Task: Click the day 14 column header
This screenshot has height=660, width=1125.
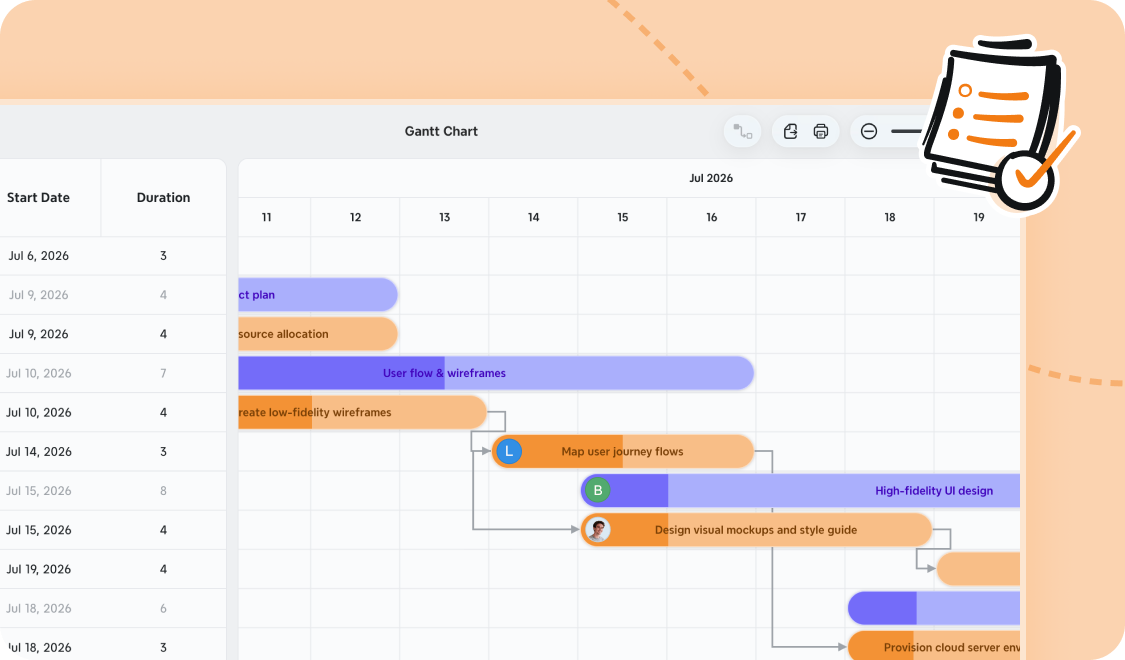Action: [534, 217]
